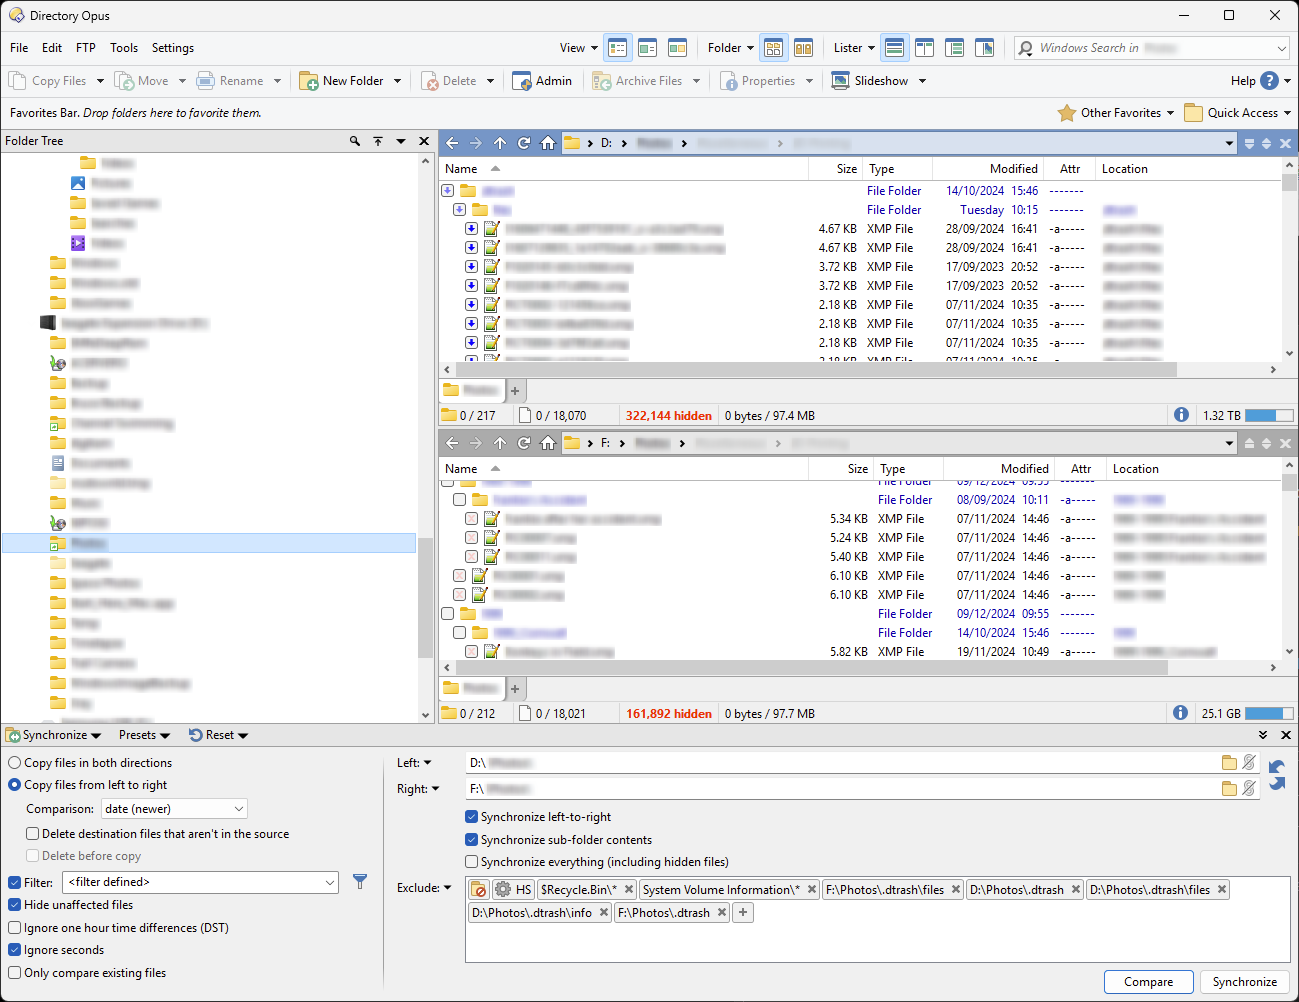Click info icon next to 25.1 GB
This screenshot has width=1299, height=1002.
(x=1180, y=713)
